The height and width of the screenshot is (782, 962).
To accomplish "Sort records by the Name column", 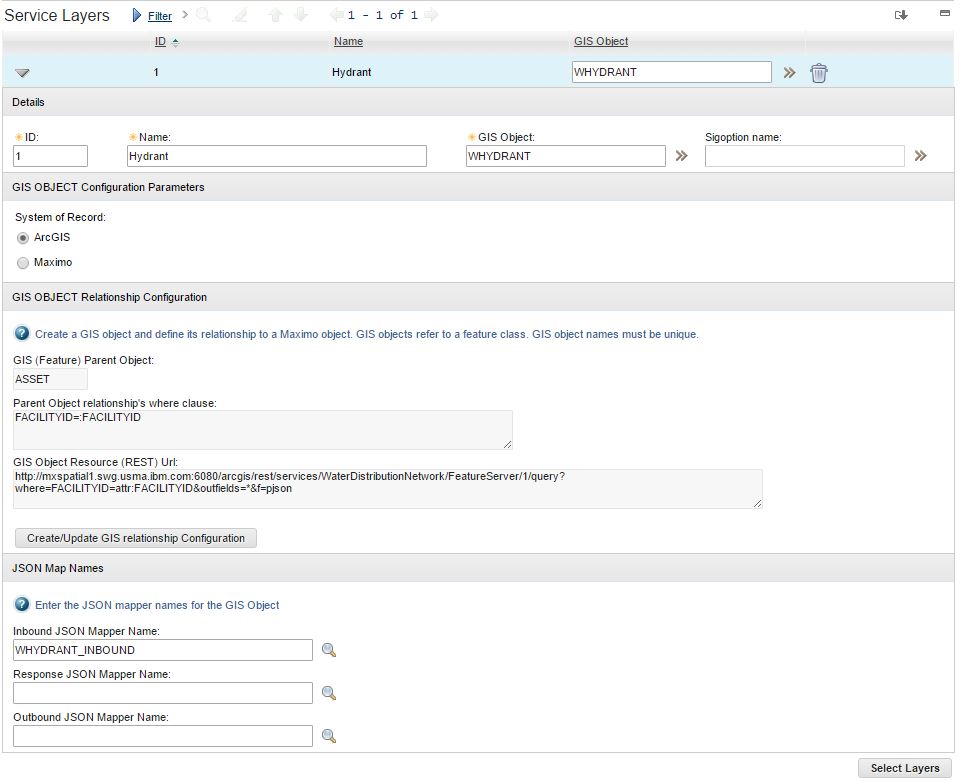I will point(348,41).
